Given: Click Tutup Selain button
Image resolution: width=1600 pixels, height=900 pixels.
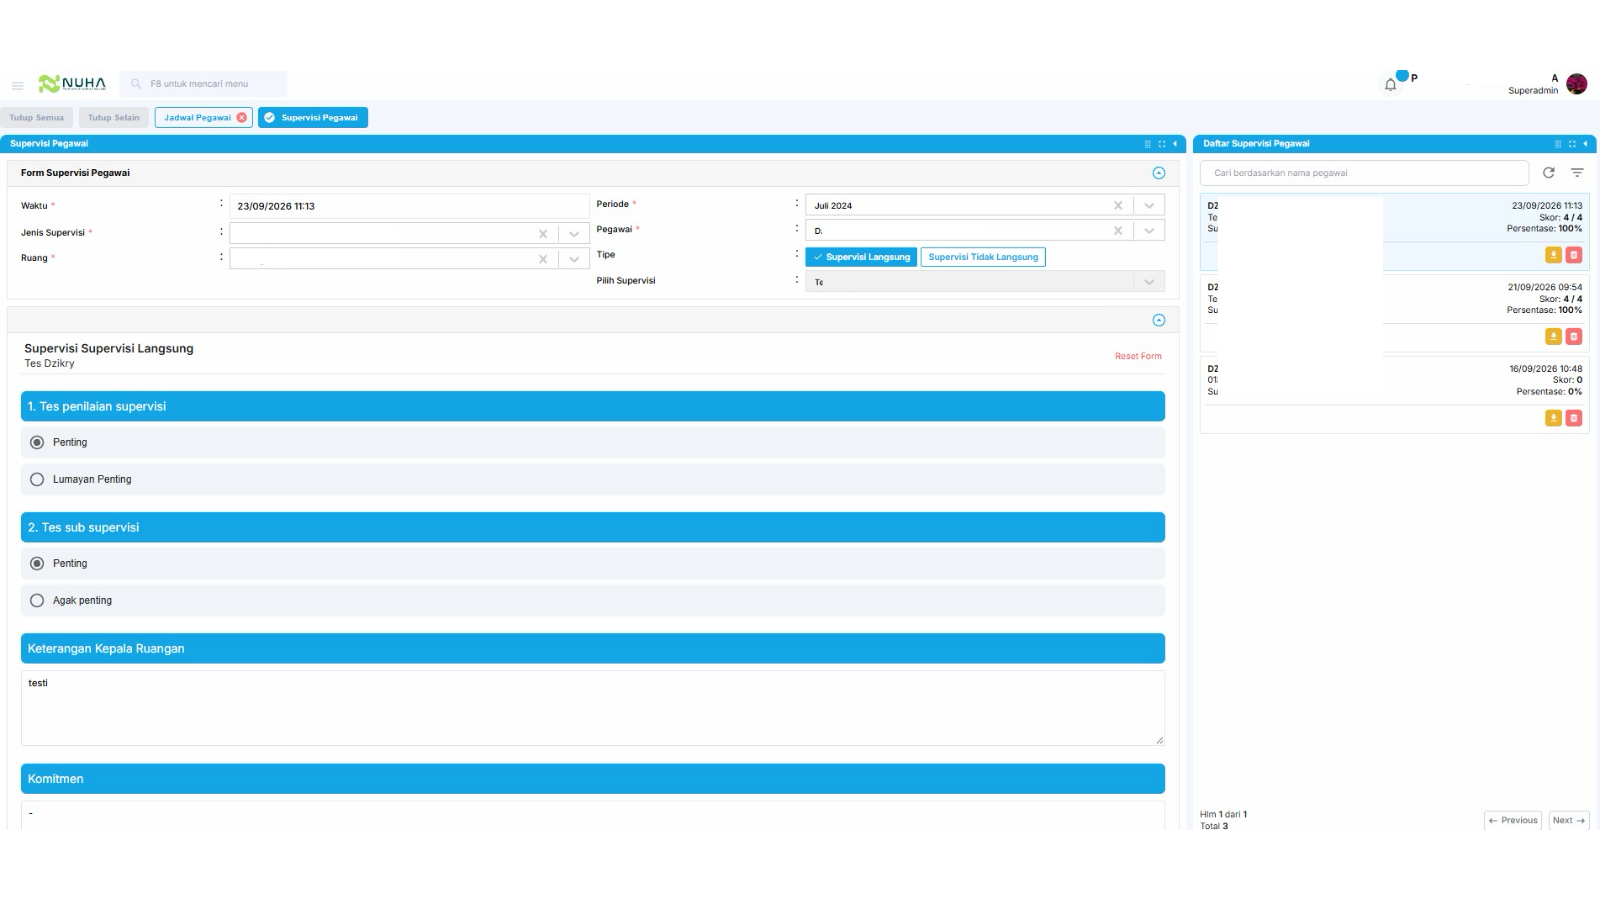Looking at the screenshot, I should tap(114, 118).
